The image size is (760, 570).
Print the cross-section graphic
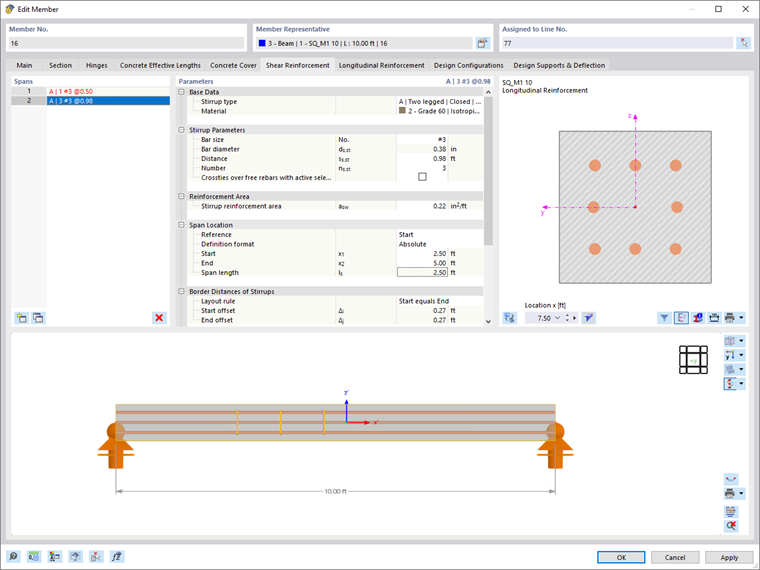click(x=730, y=318)
